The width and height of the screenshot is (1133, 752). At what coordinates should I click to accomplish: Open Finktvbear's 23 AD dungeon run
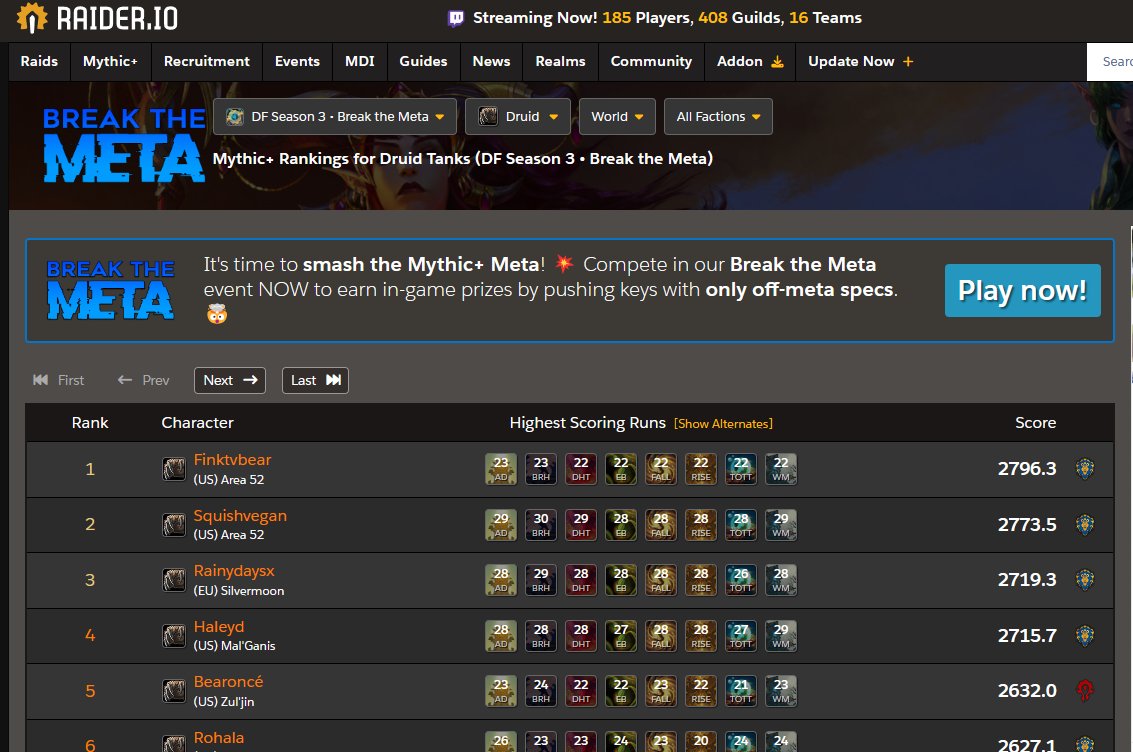(501, 469)
